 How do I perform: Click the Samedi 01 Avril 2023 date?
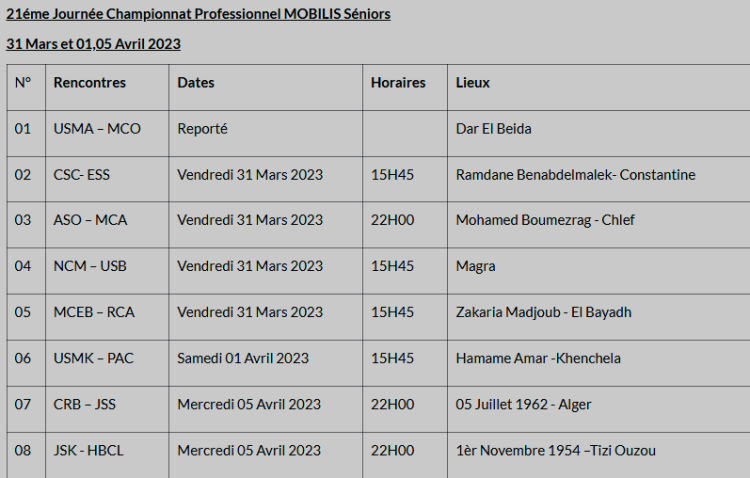tap(243, 358)
